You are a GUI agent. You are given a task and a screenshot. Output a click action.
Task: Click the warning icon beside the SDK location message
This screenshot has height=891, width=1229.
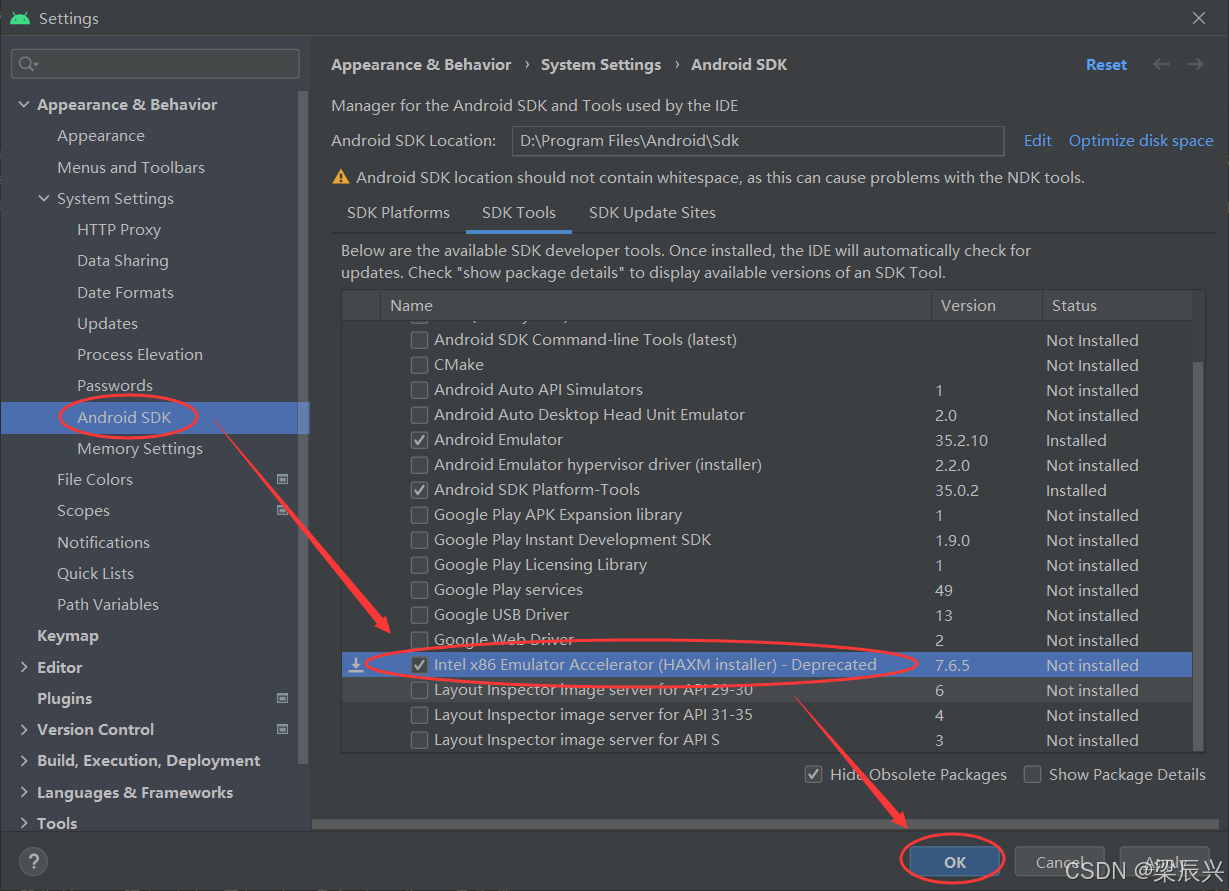(x=341, y=177)
